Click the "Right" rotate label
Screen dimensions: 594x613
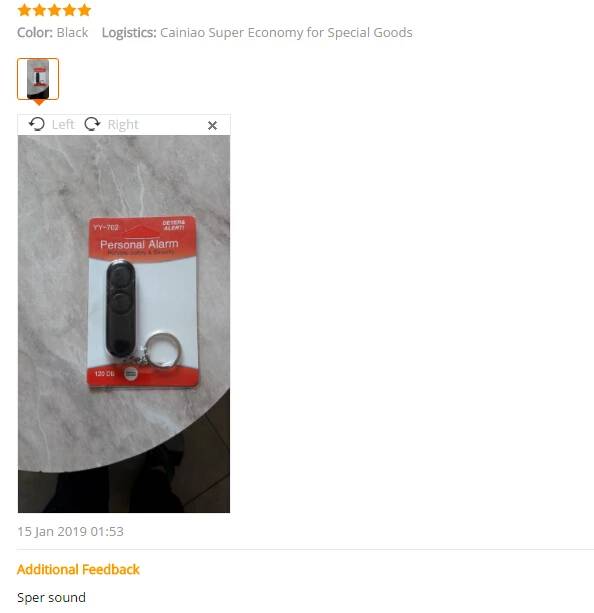123,124
